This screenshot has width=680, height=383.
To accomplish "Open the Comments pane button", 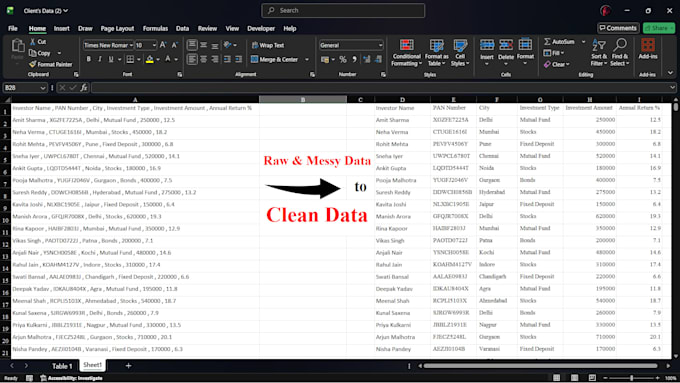I will (x=618, y=28).
